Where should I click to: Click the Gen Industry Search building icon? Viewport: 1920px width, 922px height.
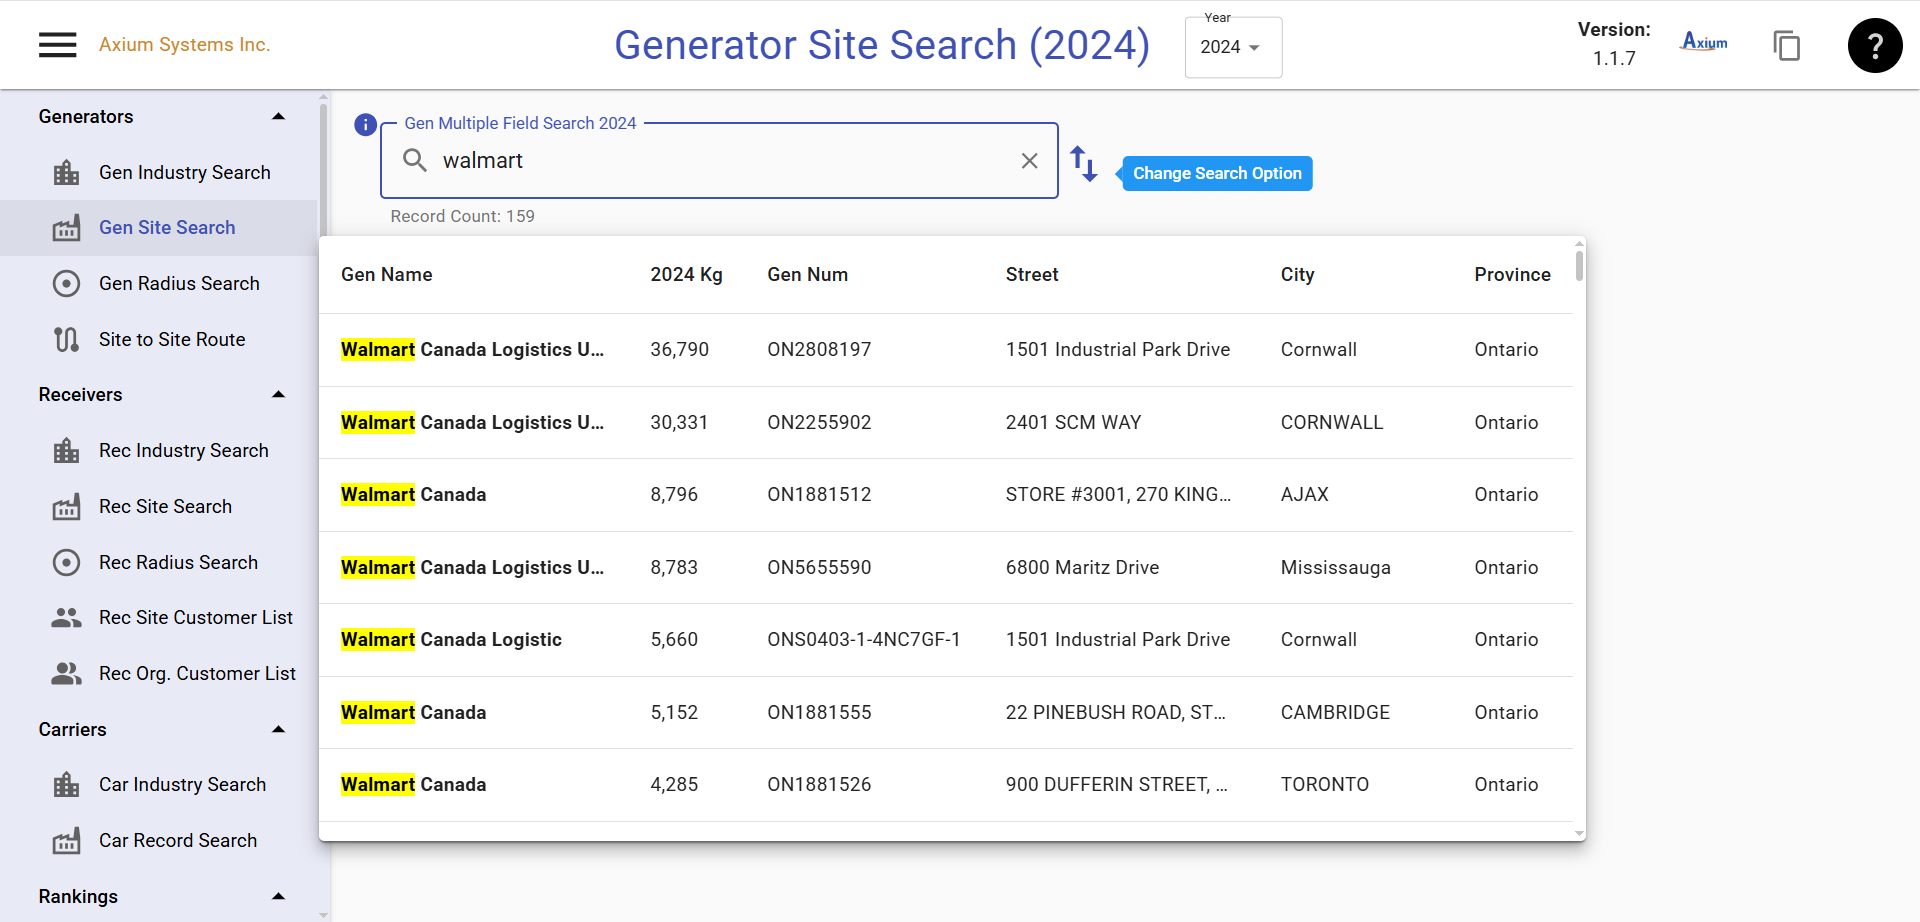66,173
